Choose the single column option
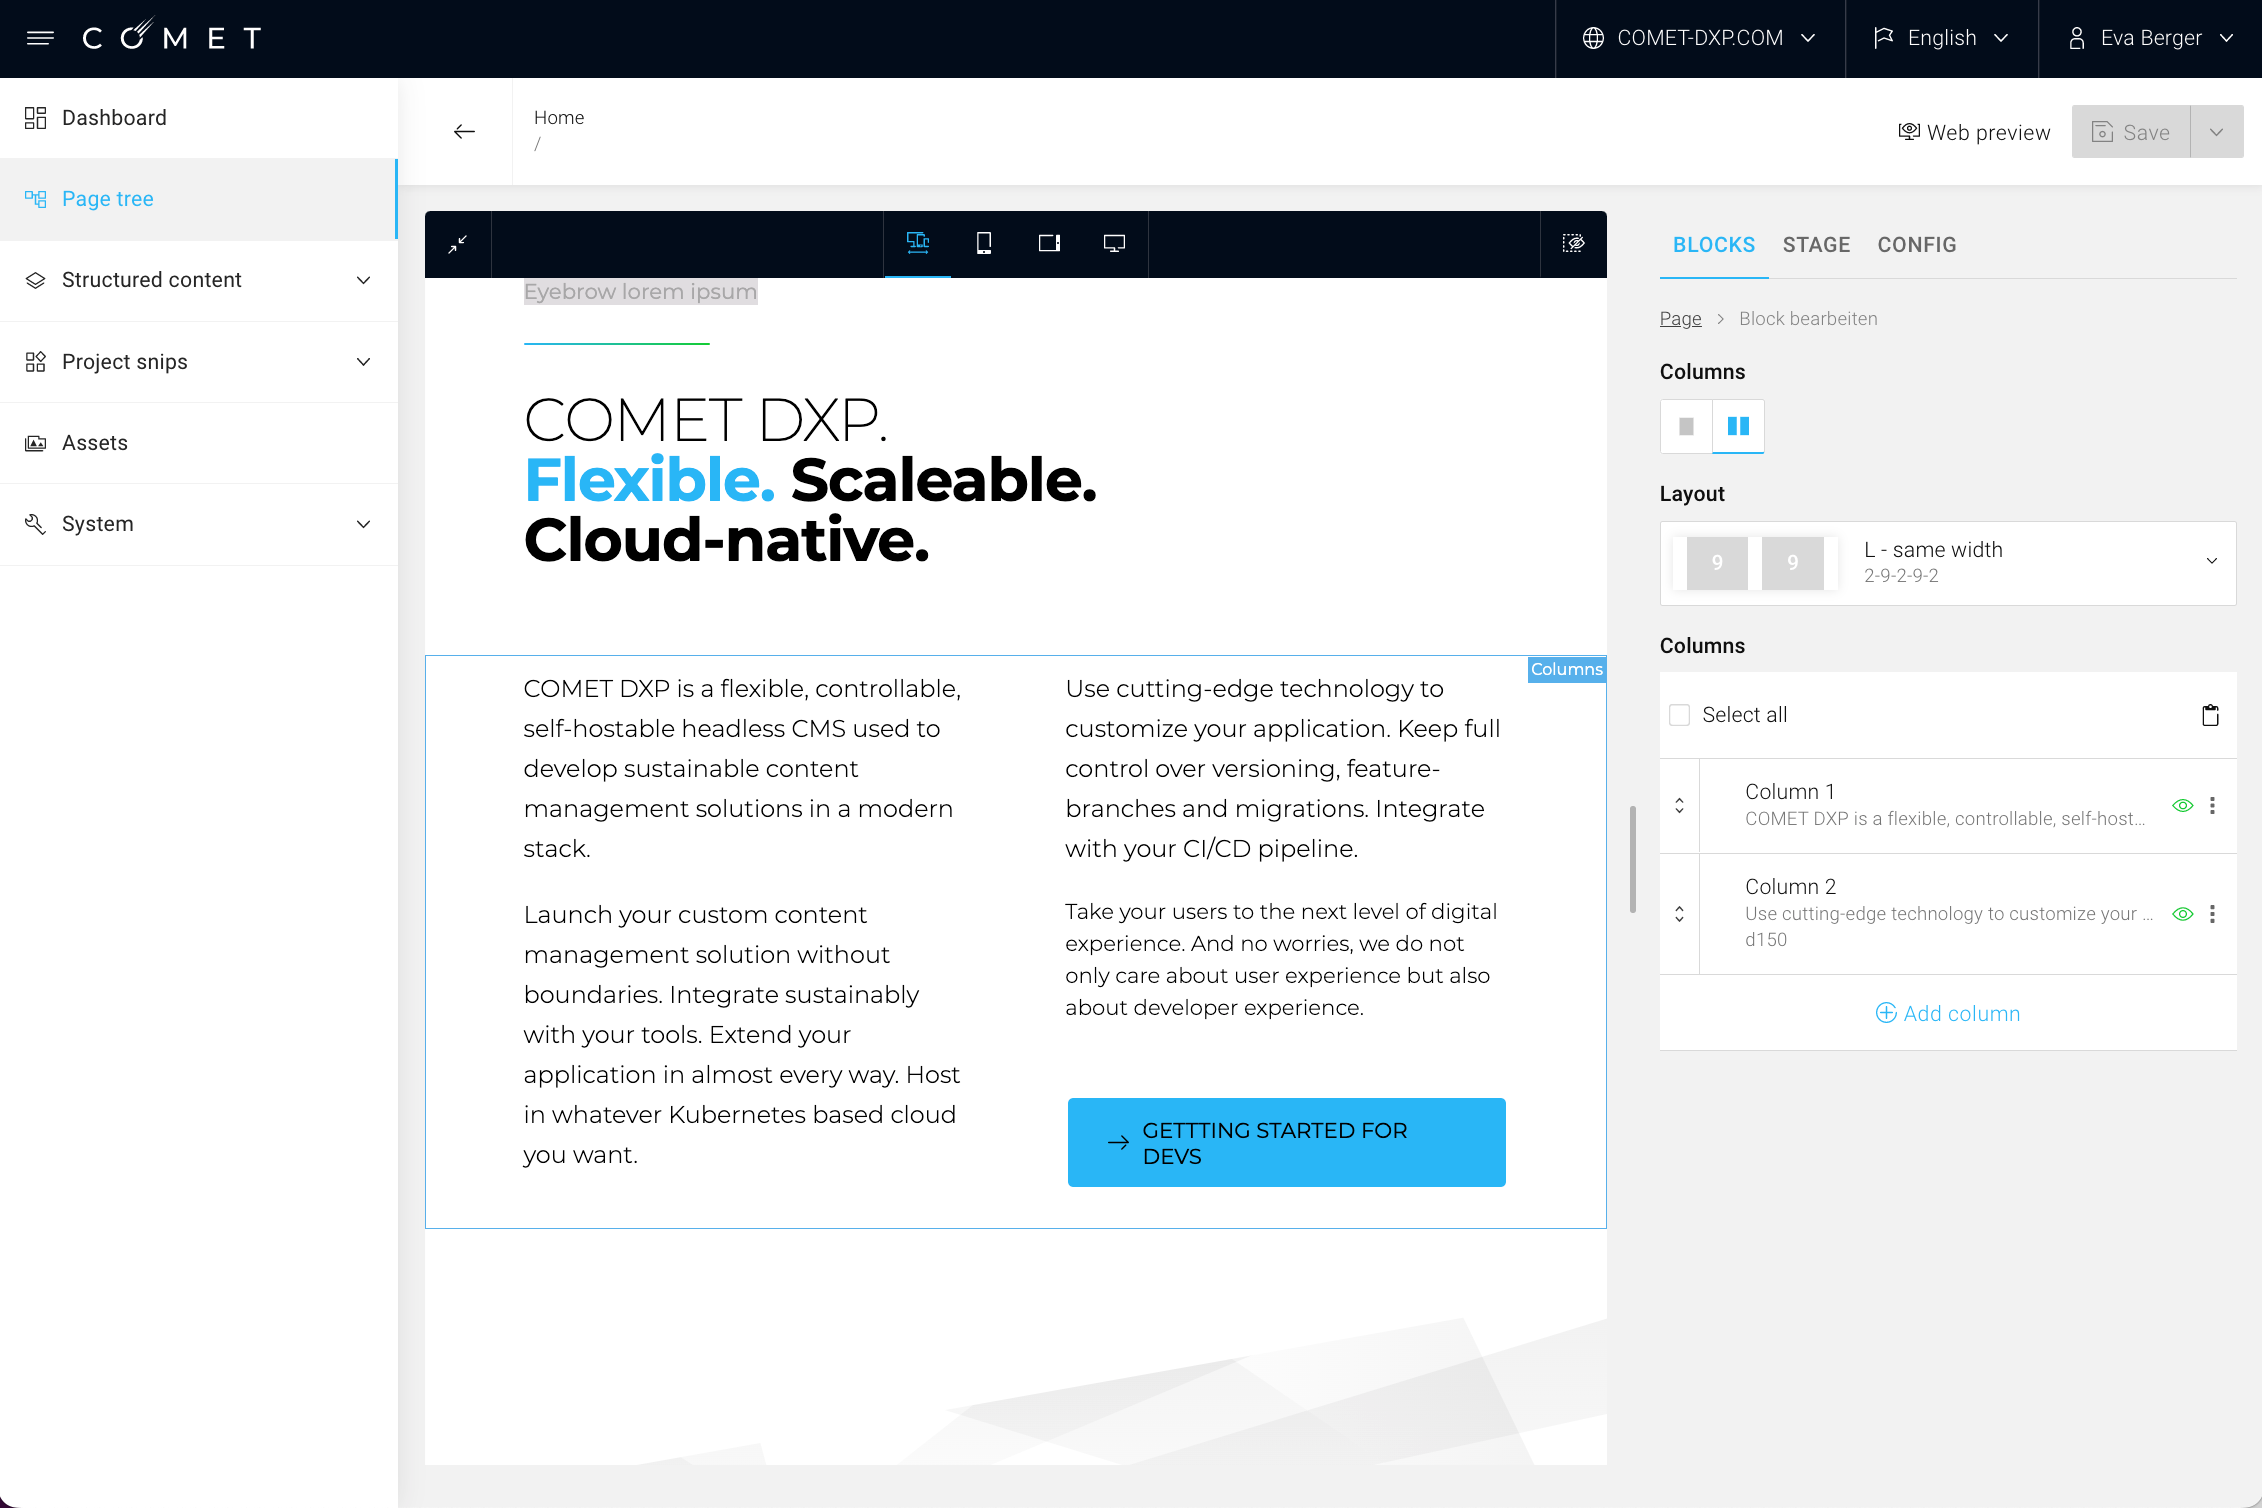The height and width of the screenshot is (1508, 2262). point(1686,427)
